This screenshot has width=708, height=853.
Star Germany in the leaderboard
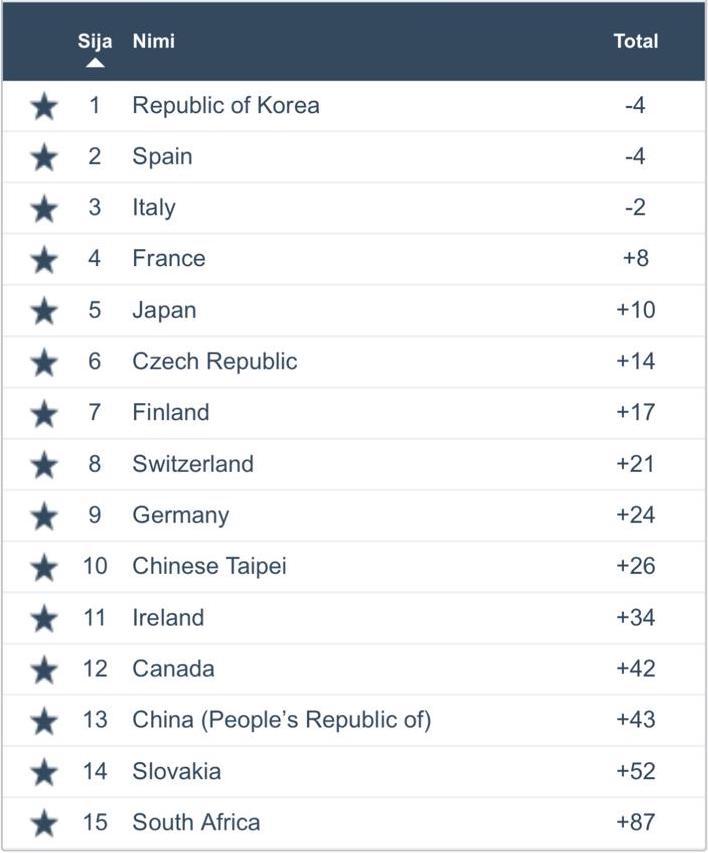[43, 515]
